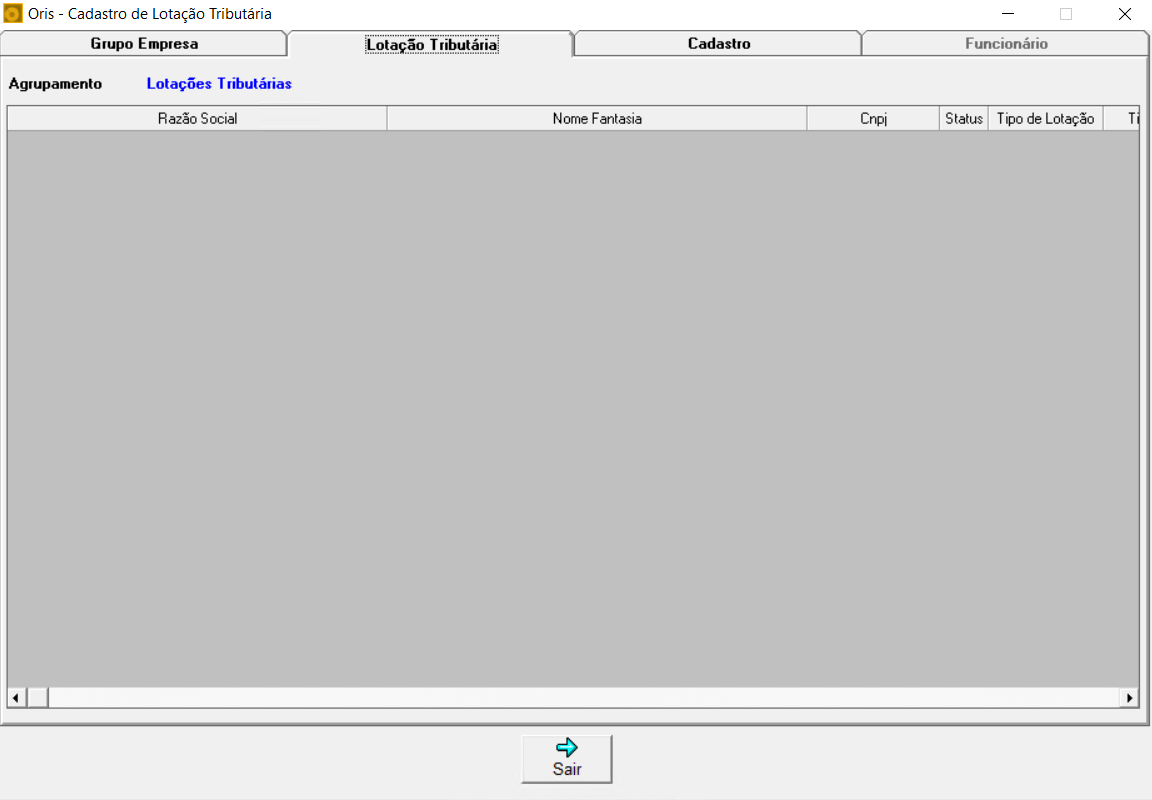The image size is (1152, 800).
Task: Click the right arrow of horizontal scrollbar
Action: point(1130,697)
